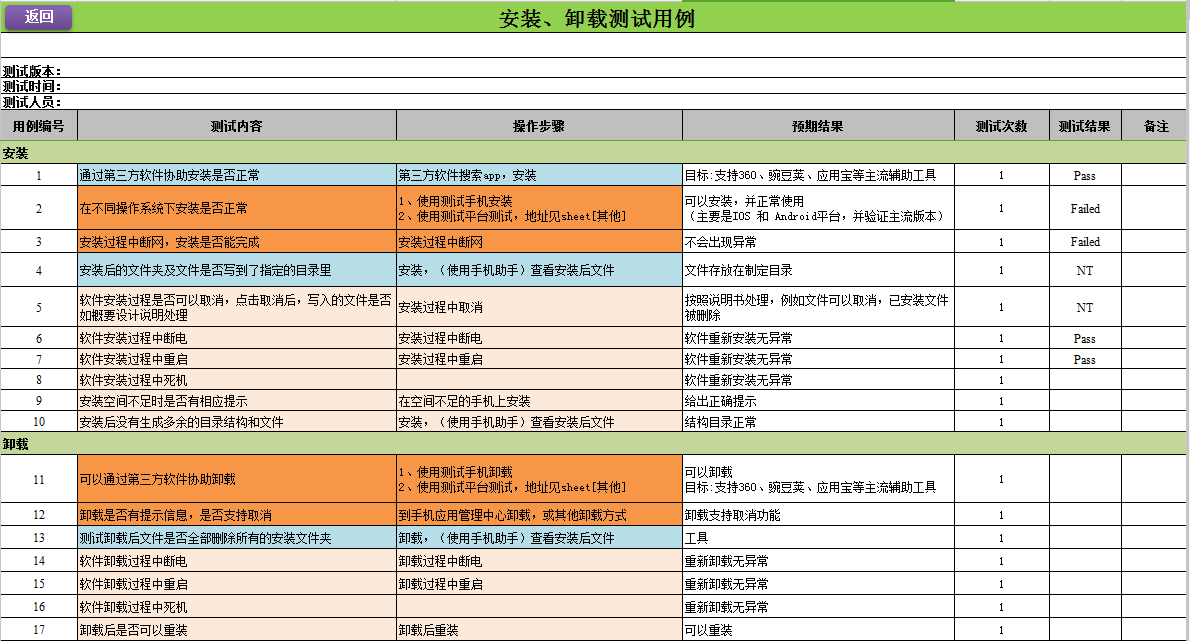Click the 测试内容 column header

tap(237, 126)
